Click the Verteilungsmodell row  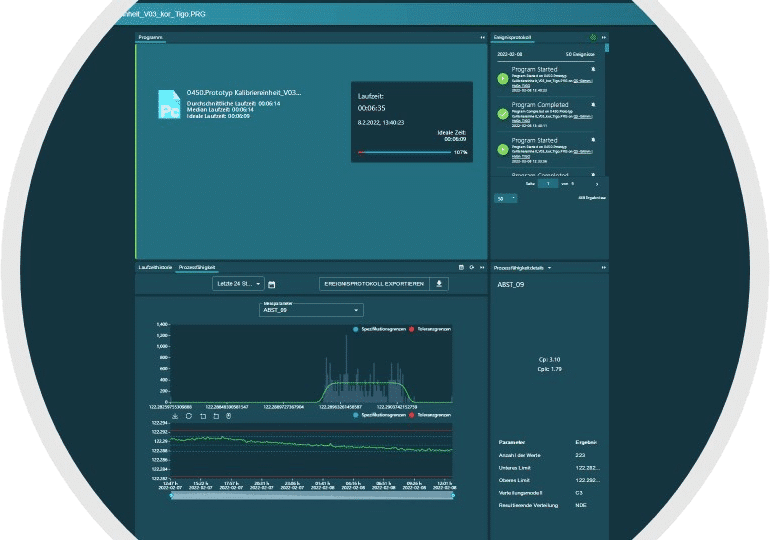tap(550, 493)
